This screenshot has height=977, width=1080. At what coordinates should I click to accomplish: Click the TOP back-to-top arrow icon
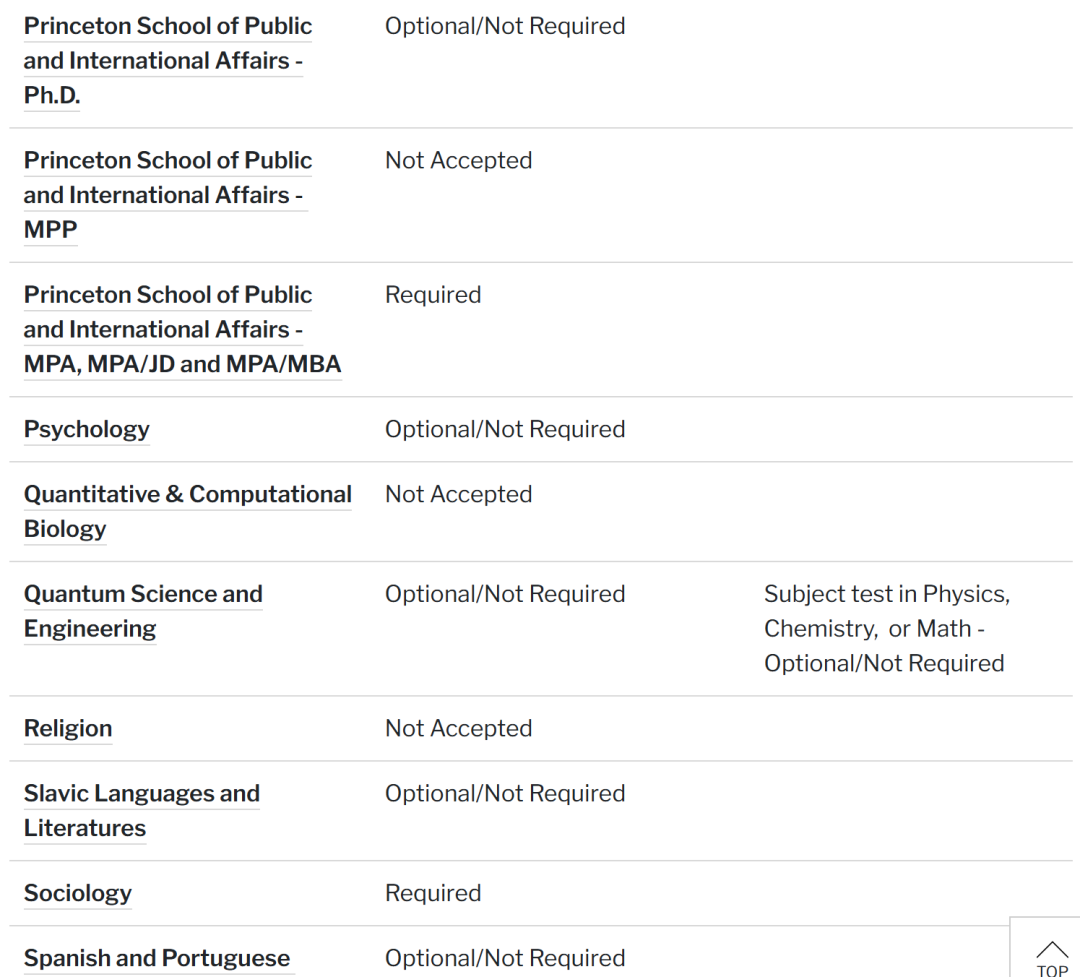[x=1051, y=955]
